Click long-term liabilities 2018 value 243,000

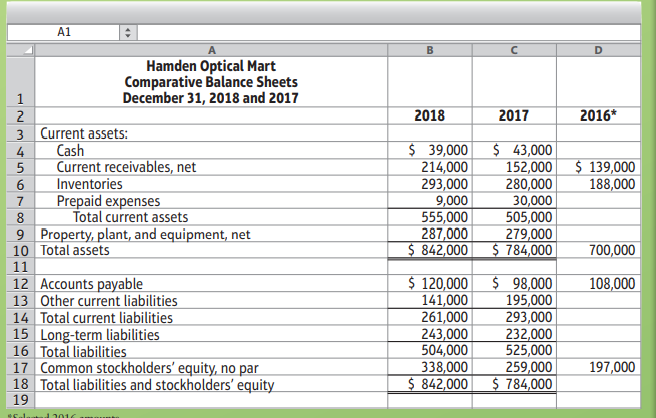pos(430,334)
